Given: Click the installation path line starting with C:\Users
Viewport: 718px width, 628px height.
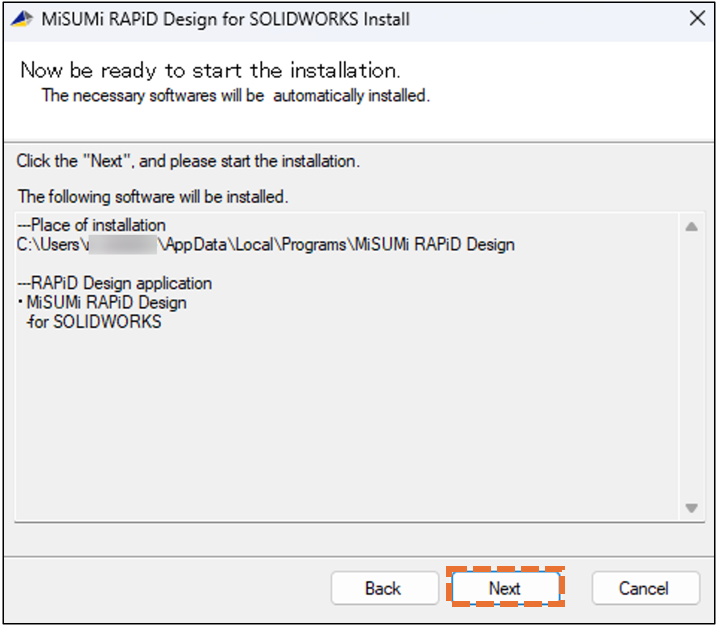Looking at the screenshot, I should coord(266,244).
